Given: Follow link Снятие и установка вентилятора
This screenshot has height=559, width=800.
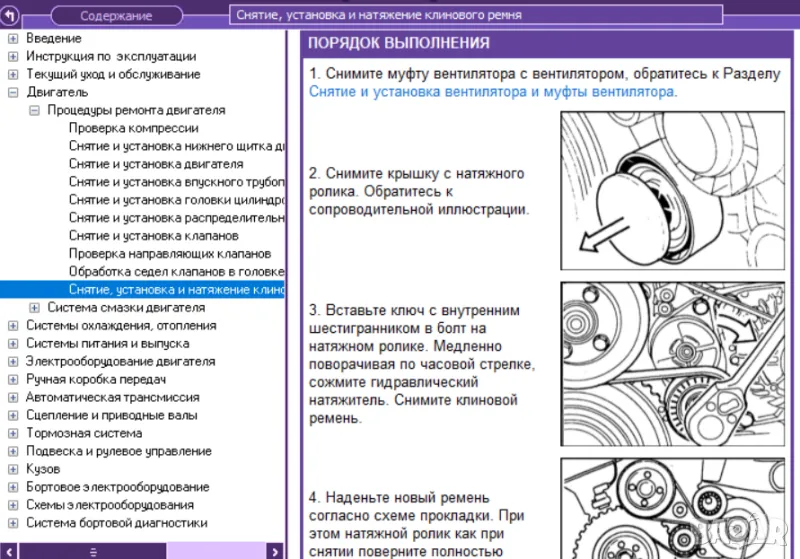Looking at the screenshot, I should pos(491,91).
